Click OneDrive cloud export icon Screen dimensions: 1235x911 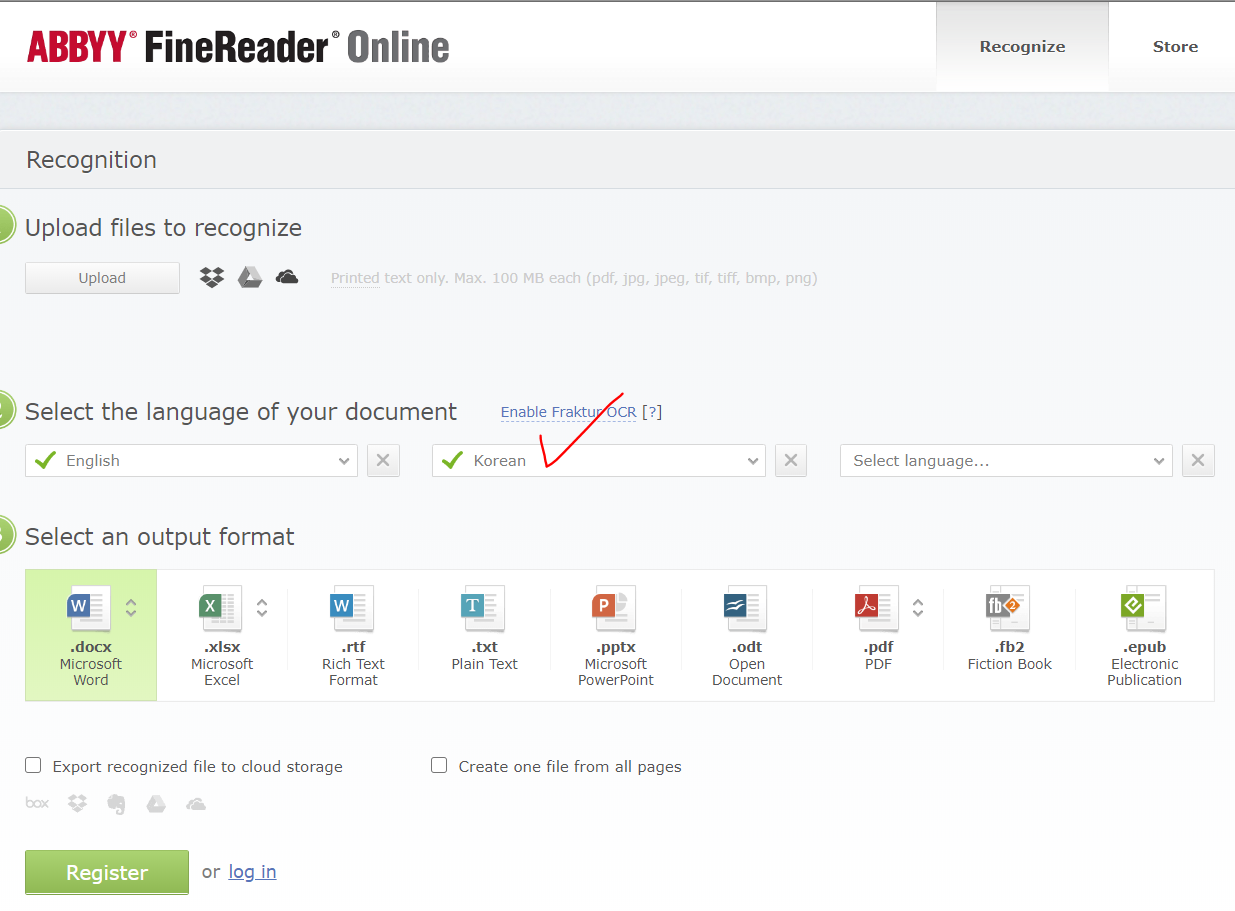[196, 803]
